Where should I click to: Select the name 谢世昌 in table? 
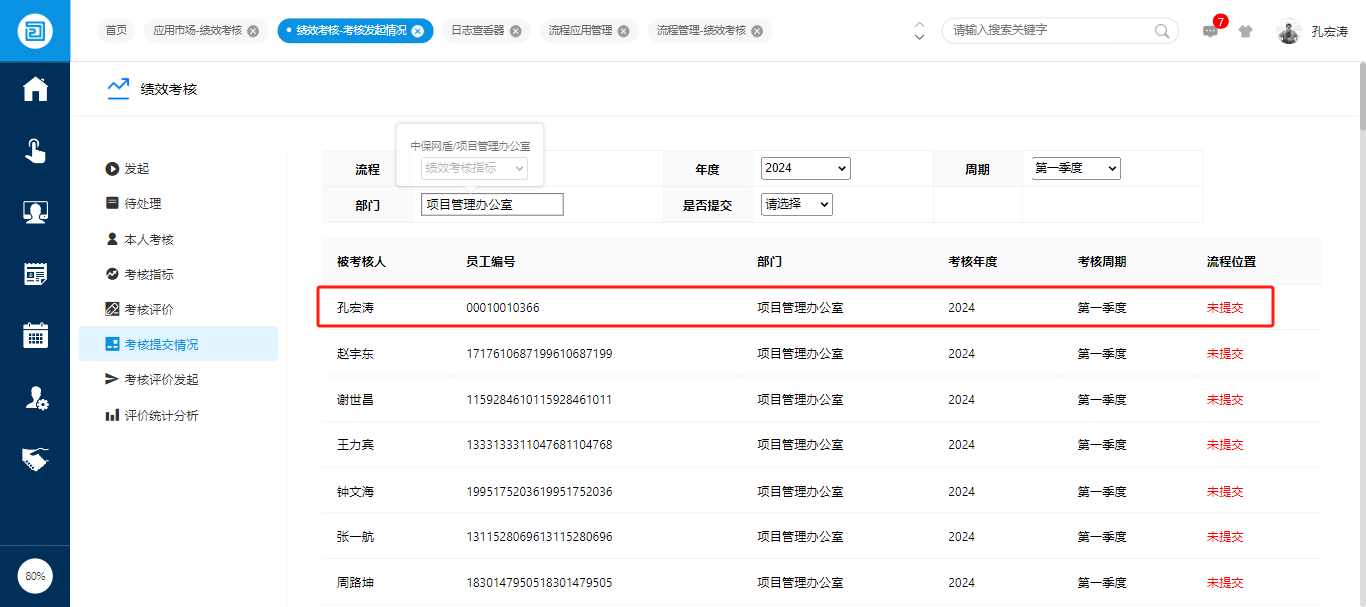pos(355,400)
